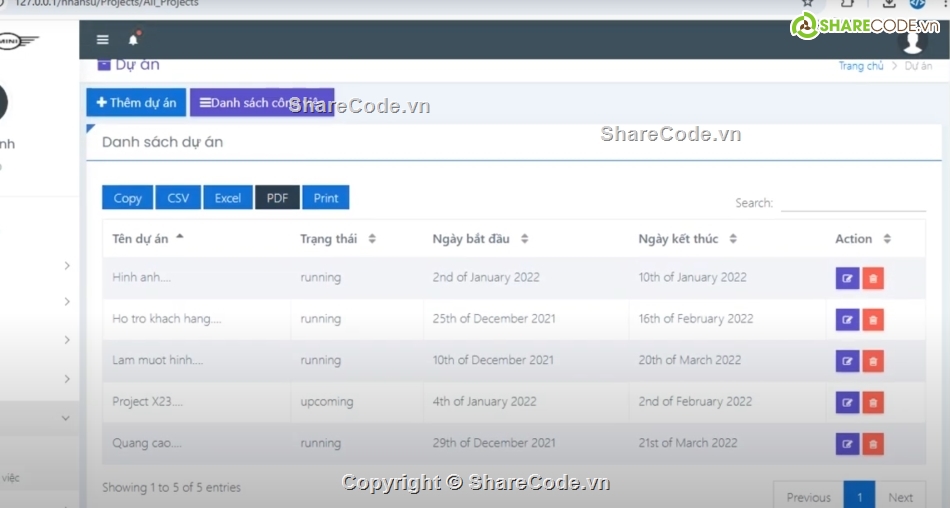Click '16th of February 2022' end date
Image resolution: width=950 pixels, height=508 pixels.
pos(696,319)
